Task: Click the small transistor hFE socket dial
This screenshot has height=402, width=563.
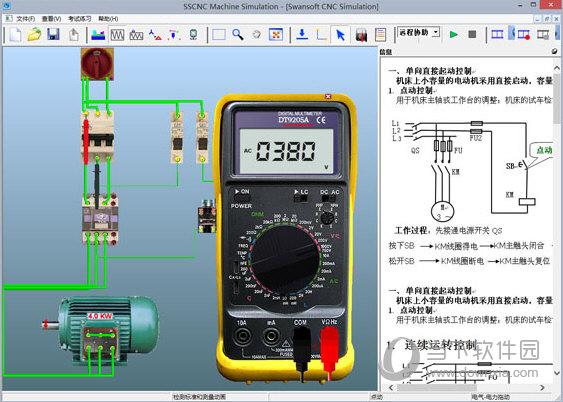Action: pos(327,218)
